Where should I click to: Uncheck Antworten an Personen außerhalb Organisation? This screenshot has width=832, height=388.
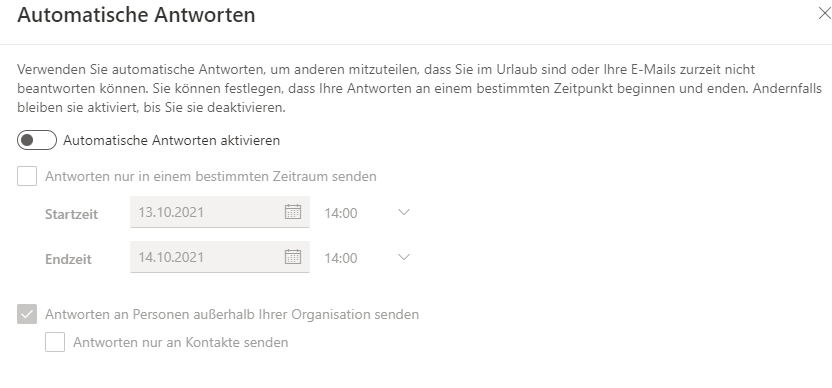(x=27, y=314)
